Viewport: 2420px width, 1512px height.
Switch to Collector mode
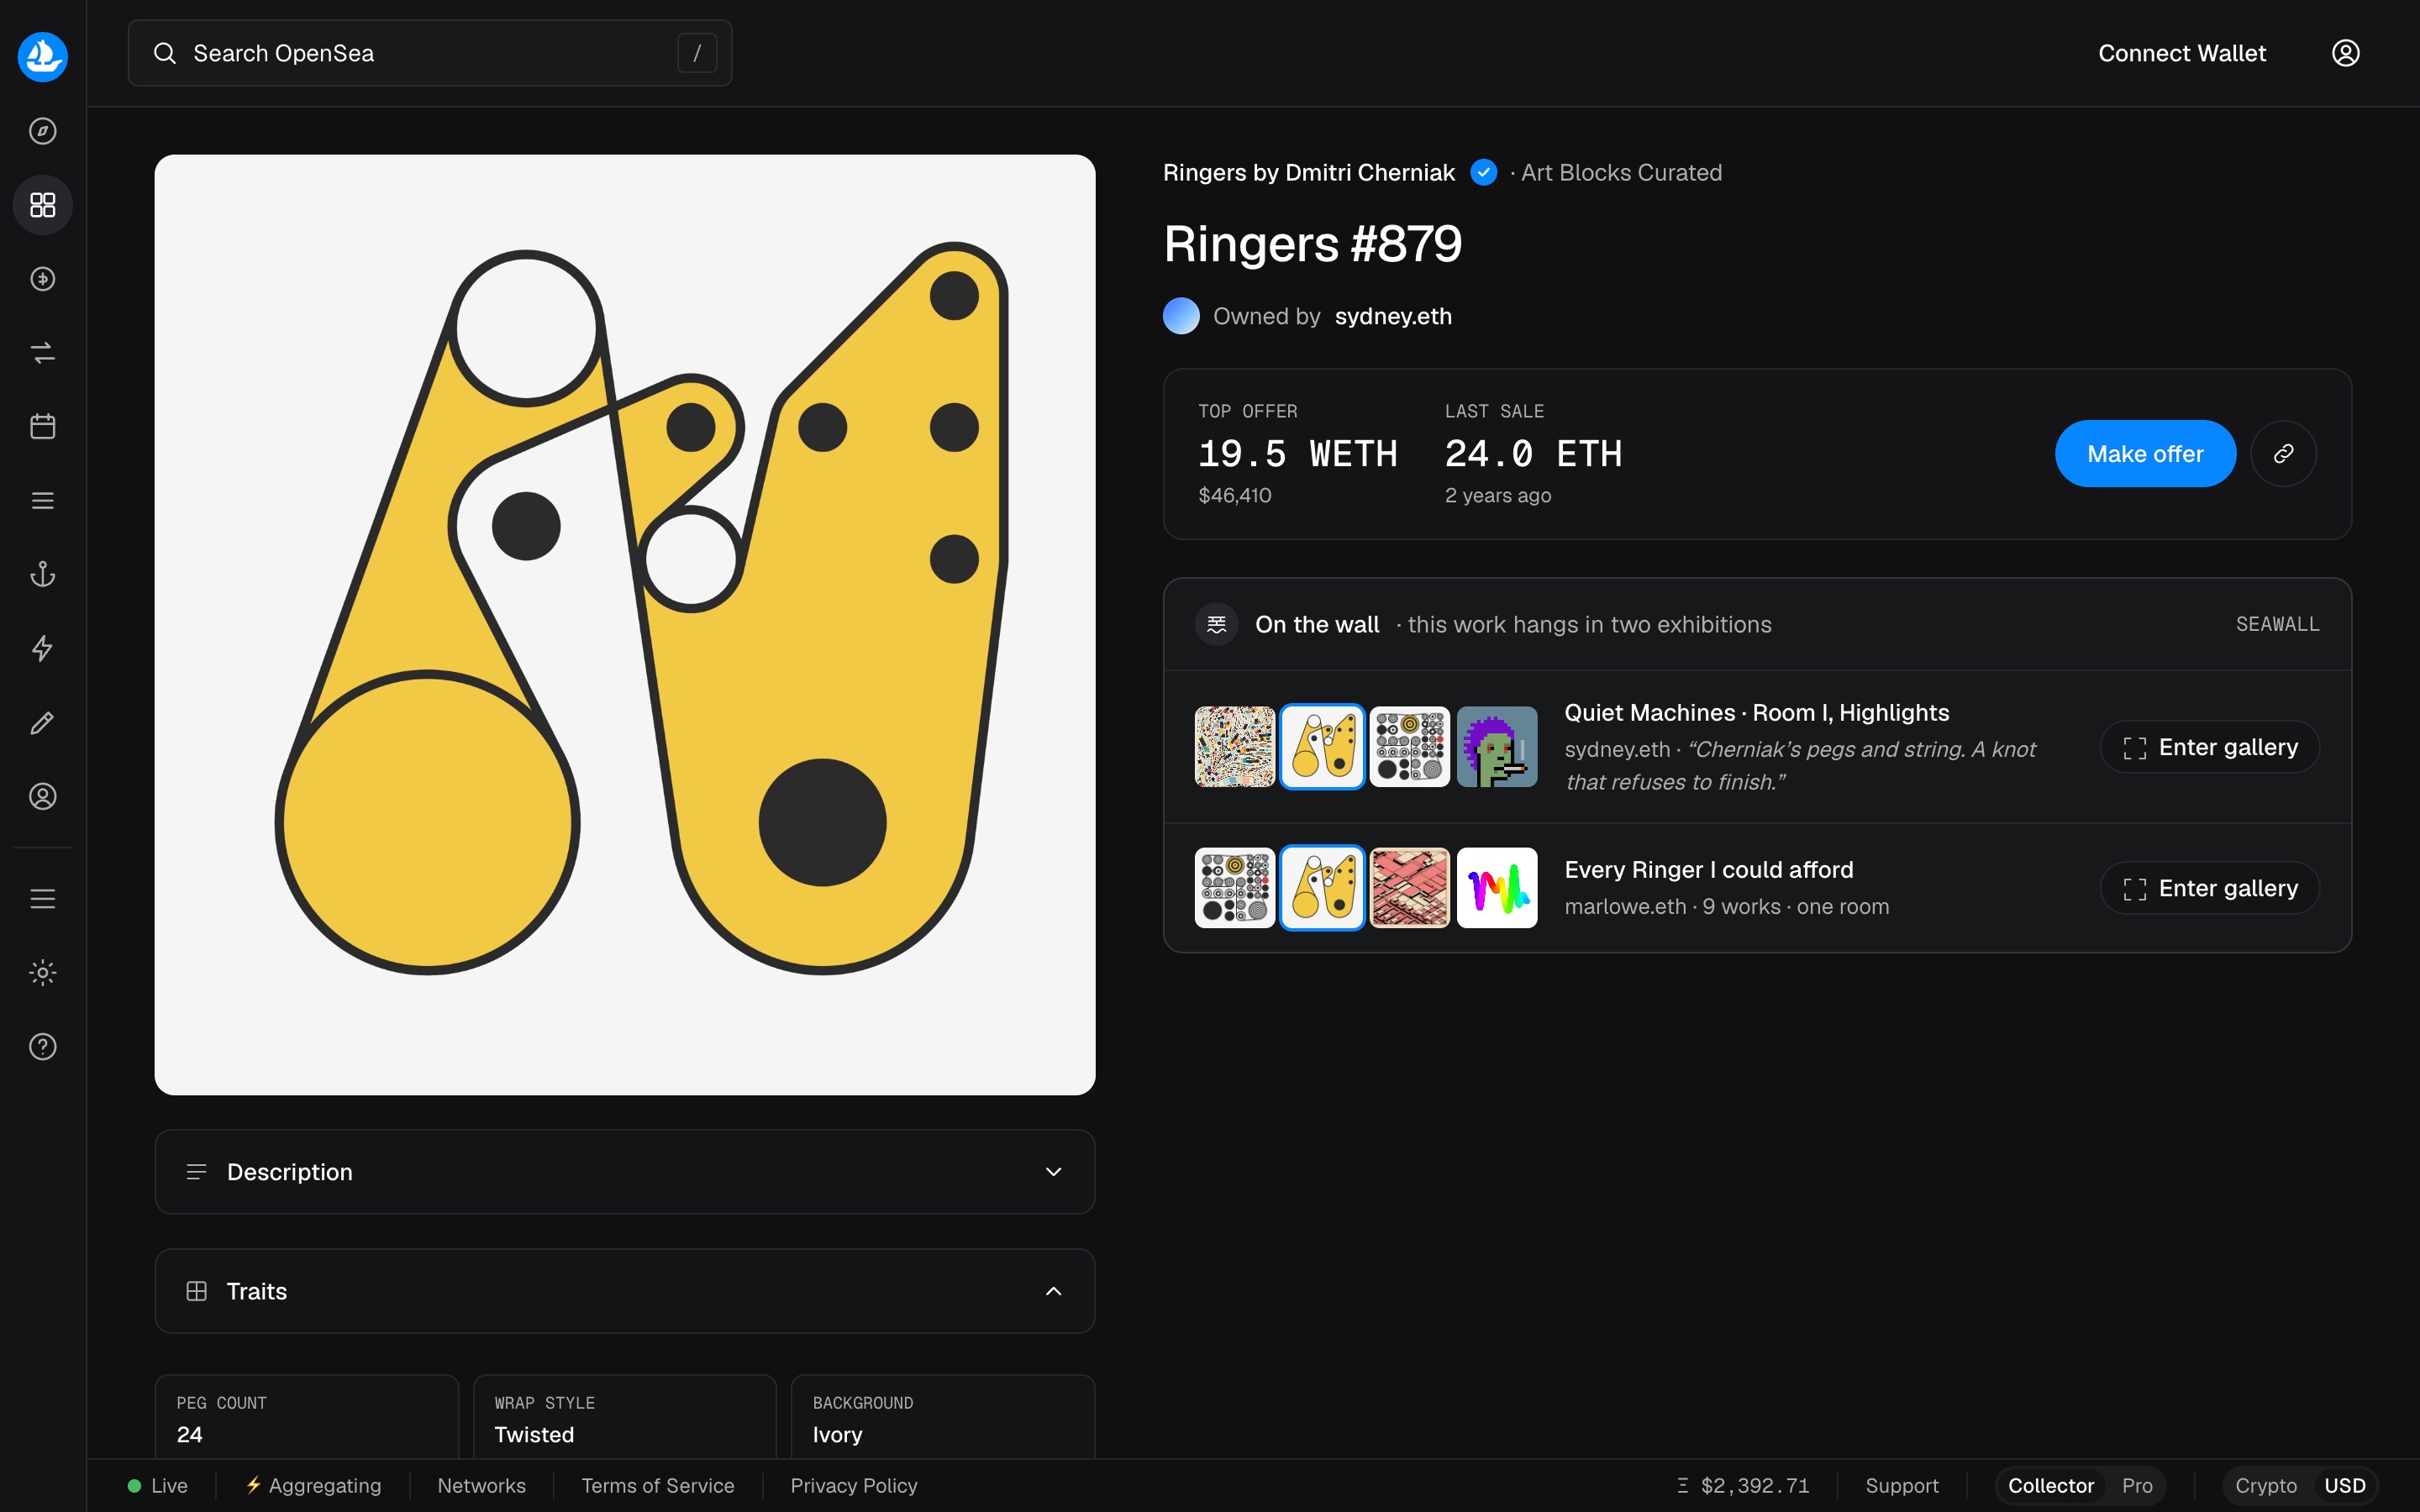(2050, 1486)
